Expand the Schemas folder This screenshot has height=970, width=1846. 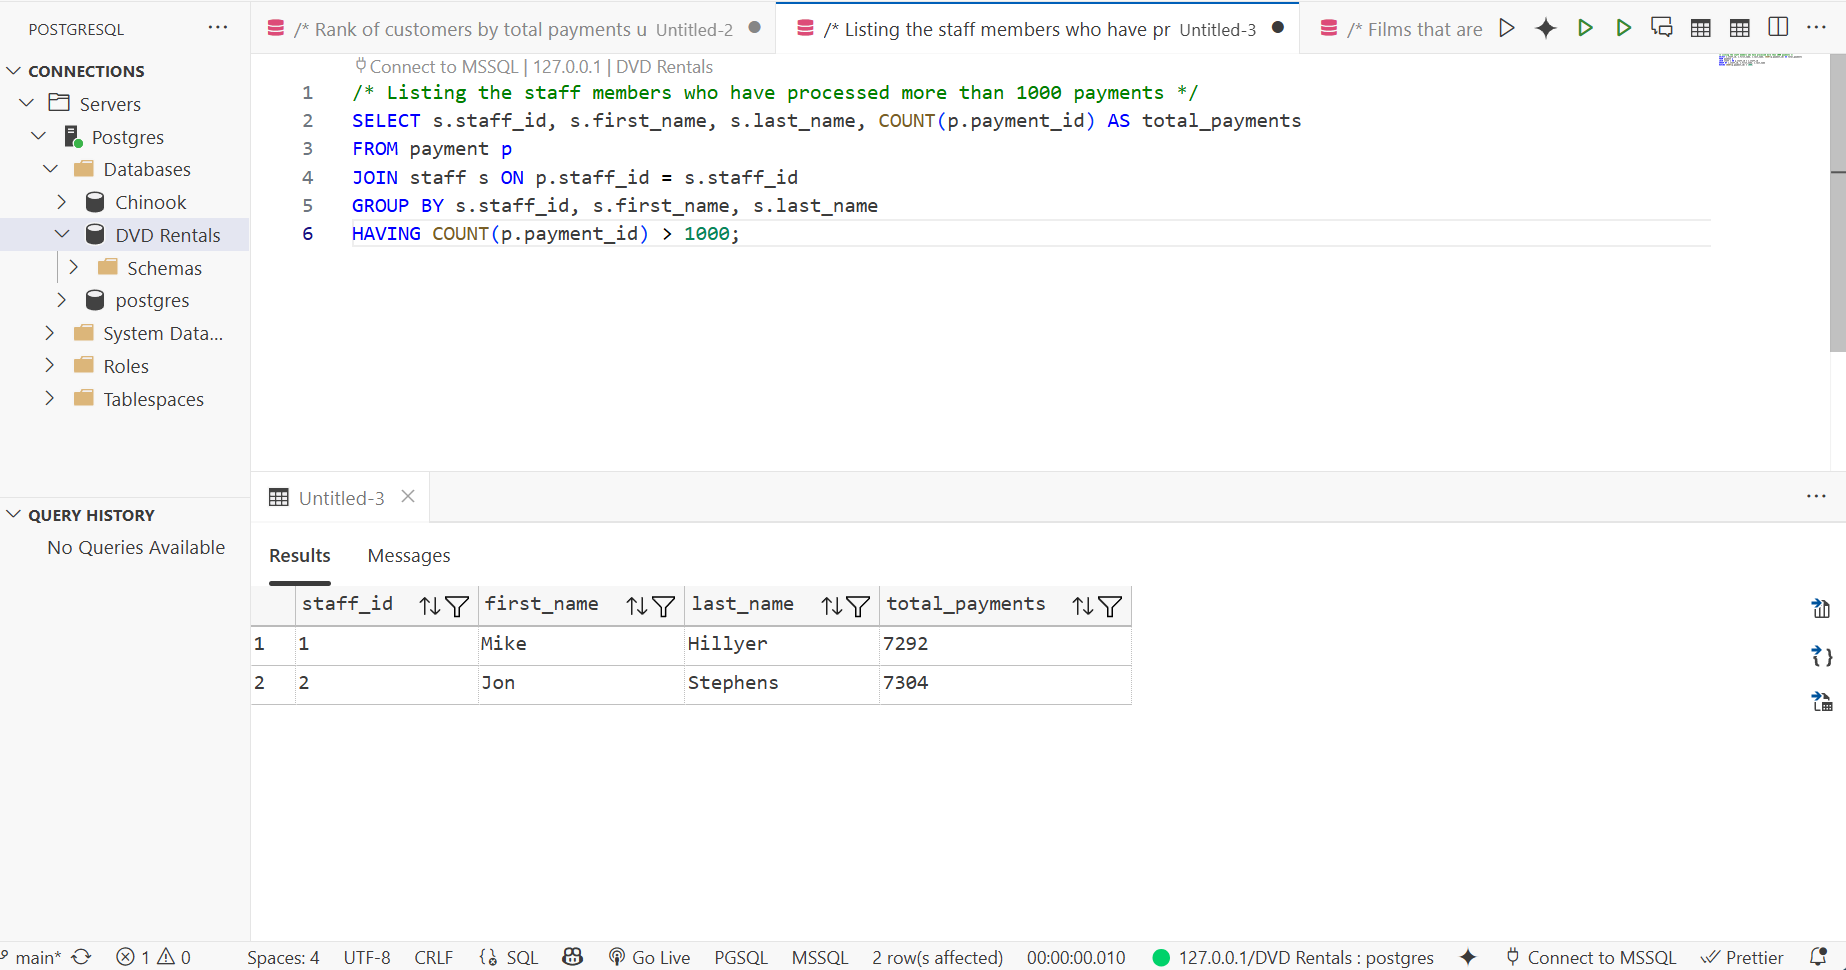(74, 267)
